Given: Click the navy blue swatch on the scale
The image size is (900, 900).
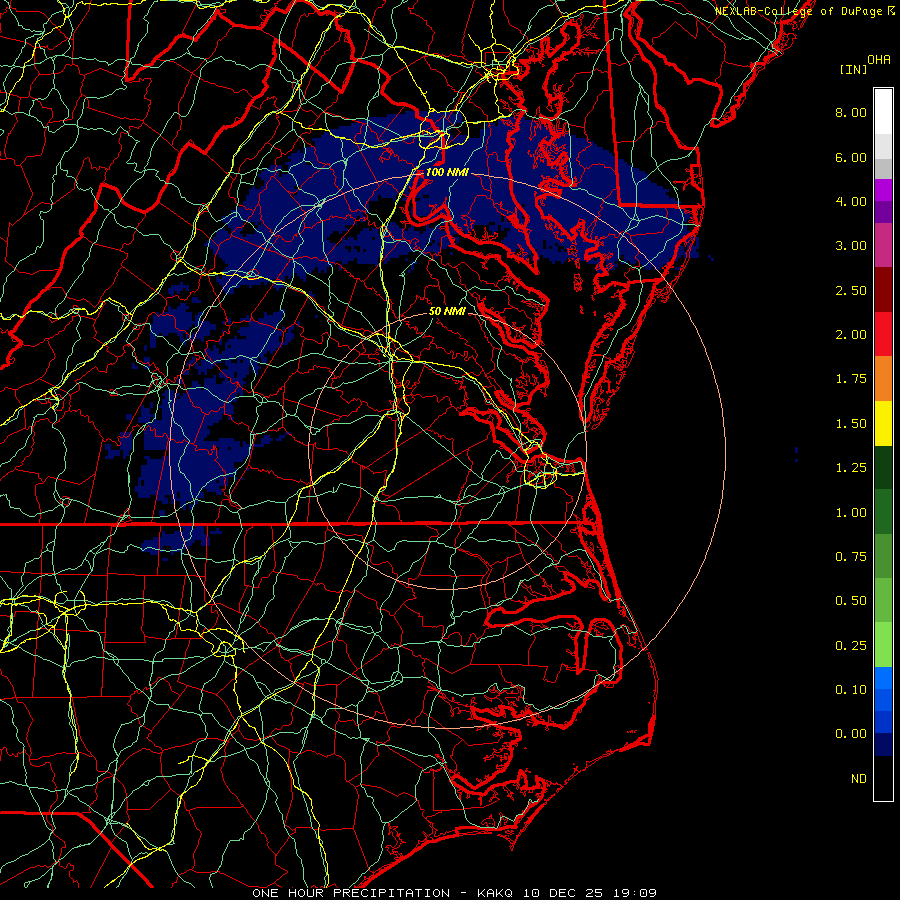Looking at the screenshot, I should click(x=883, y=745).
